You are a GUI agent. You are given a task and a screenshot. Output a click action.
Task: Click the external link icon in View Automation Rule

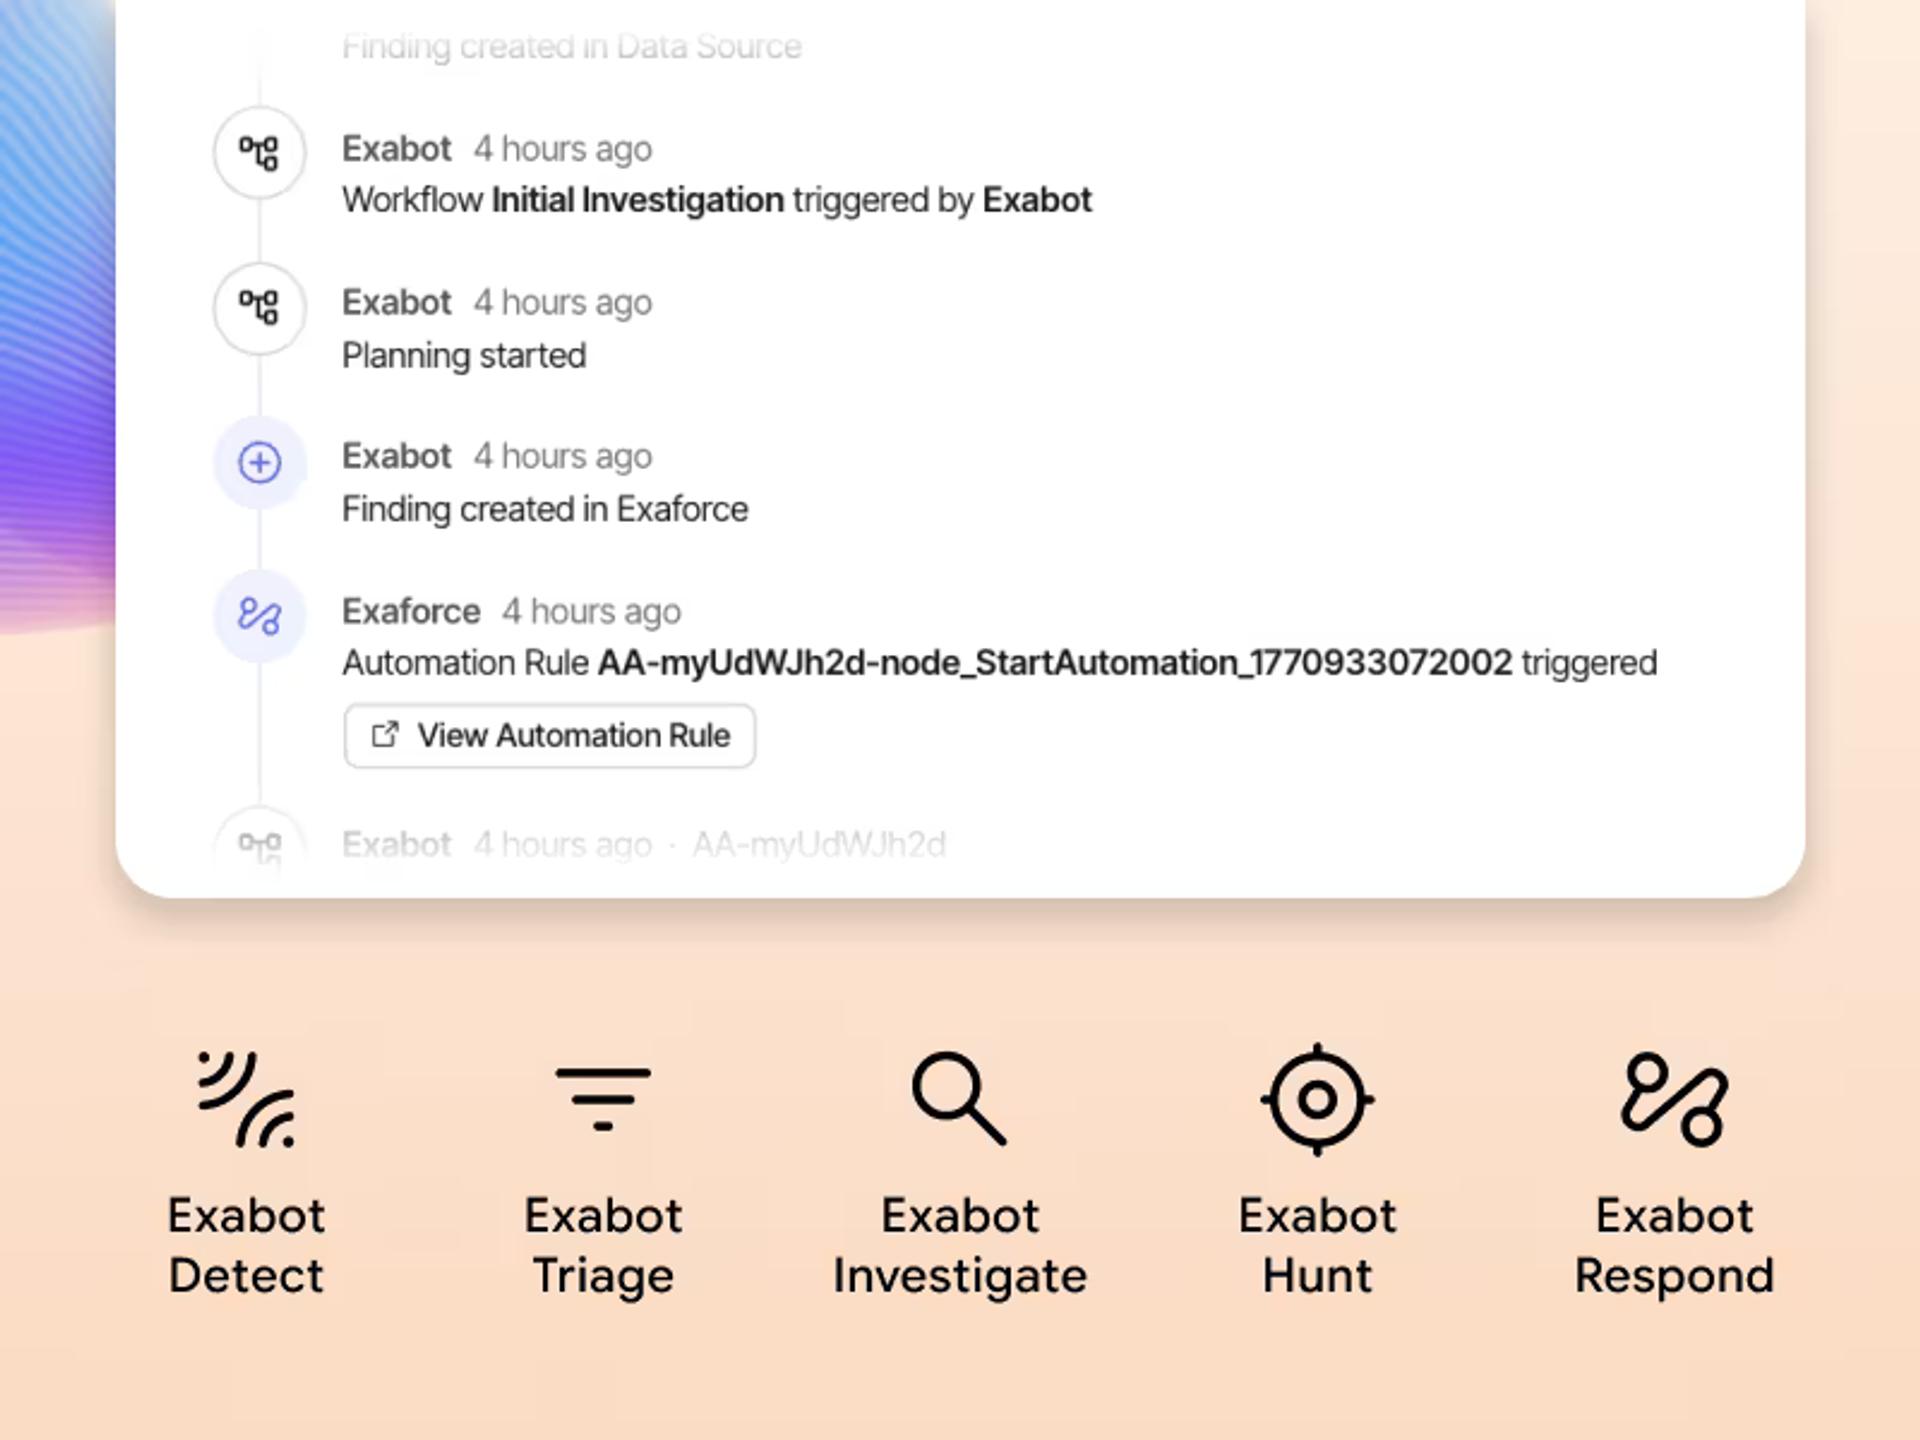[385, 735]
